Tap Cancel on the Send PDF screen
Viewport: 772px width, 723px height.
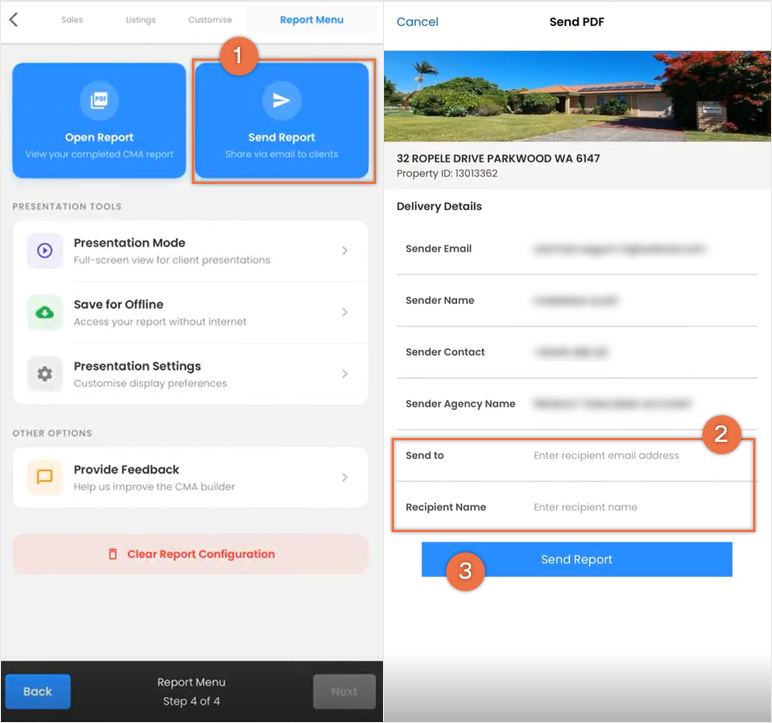click(417, 22)
